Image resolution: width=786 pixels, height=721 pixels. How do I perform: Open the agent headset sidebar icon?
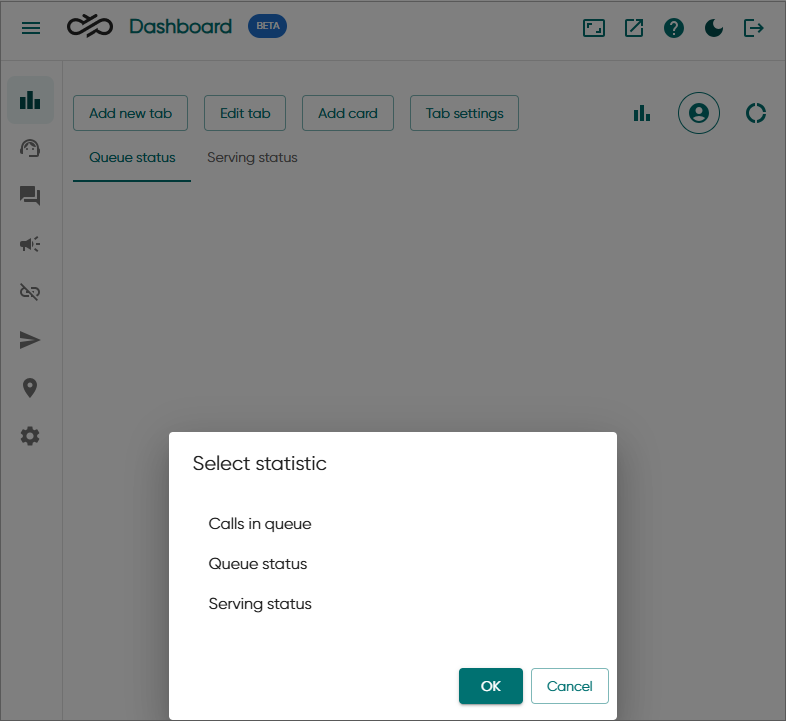(x=30, y=148)
